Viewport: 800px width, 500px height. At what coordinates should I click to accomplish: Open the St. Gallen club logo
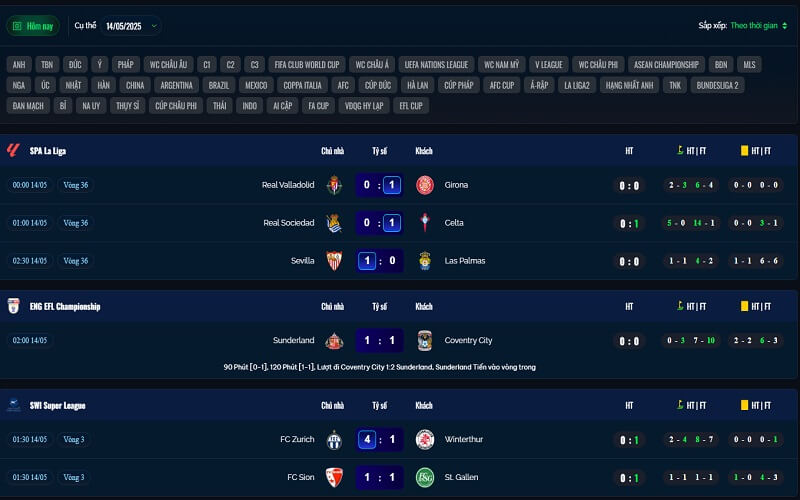tap(424, 478)
